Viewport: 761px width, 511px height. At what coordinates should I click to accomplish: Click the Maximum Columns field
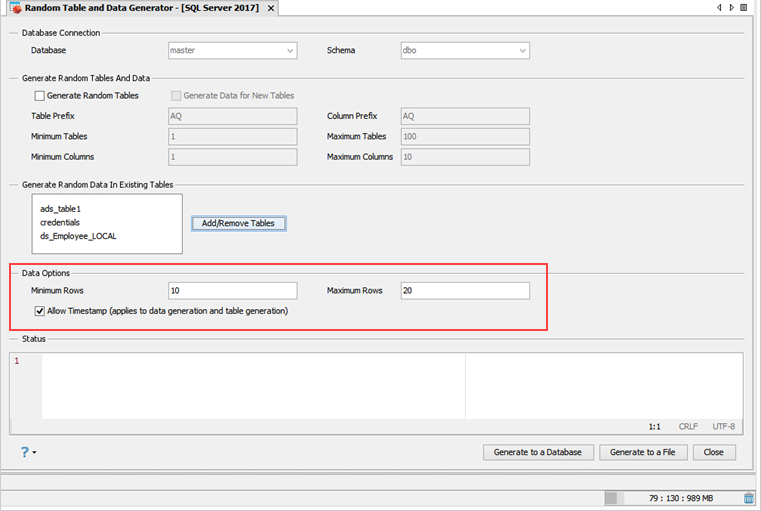(x=465, y=157)
